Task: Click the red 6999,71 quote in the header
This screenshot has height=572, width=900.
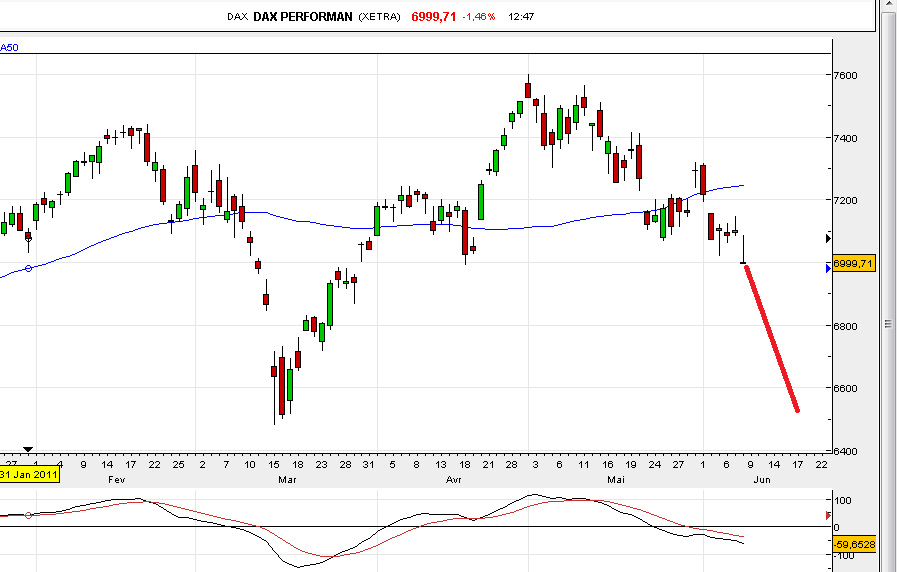Action: coord(433,17)
